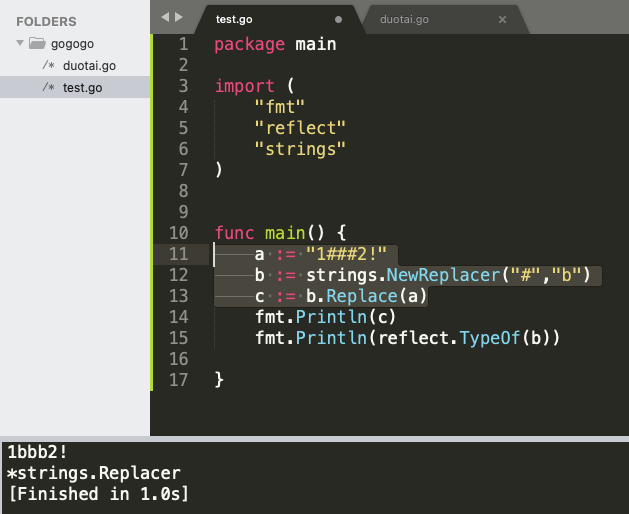Click the '*strings.Replacer' output line

(94, 473)
